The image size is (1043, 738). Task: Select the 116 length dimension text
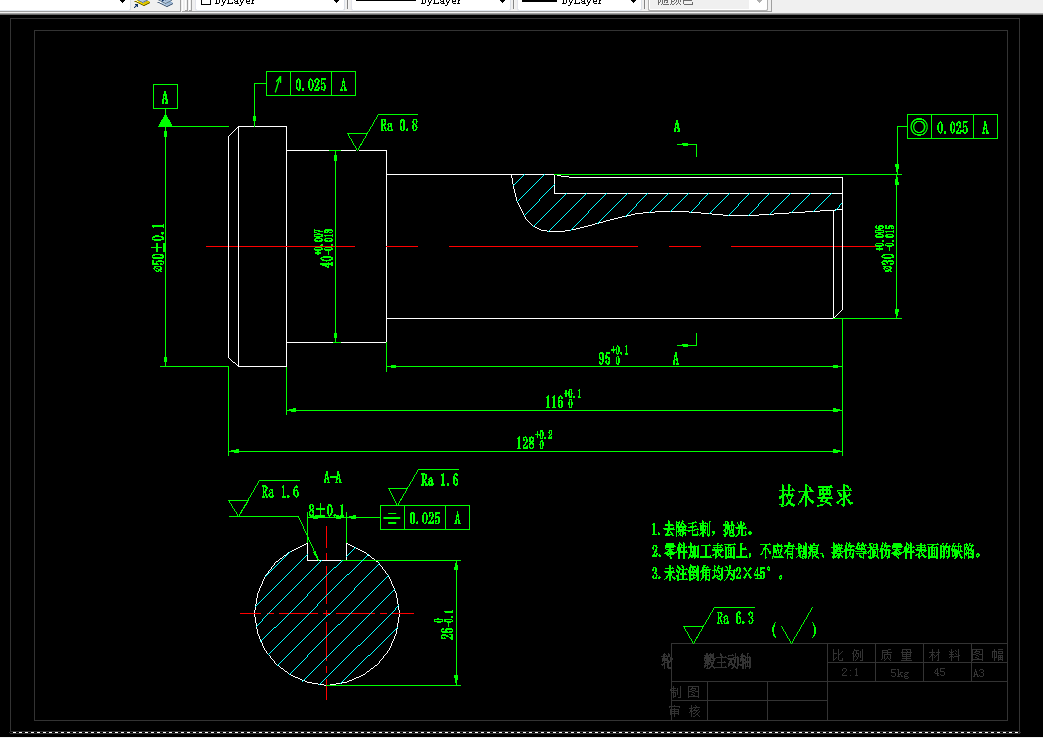pyautogui.click(x=563, y=399)
